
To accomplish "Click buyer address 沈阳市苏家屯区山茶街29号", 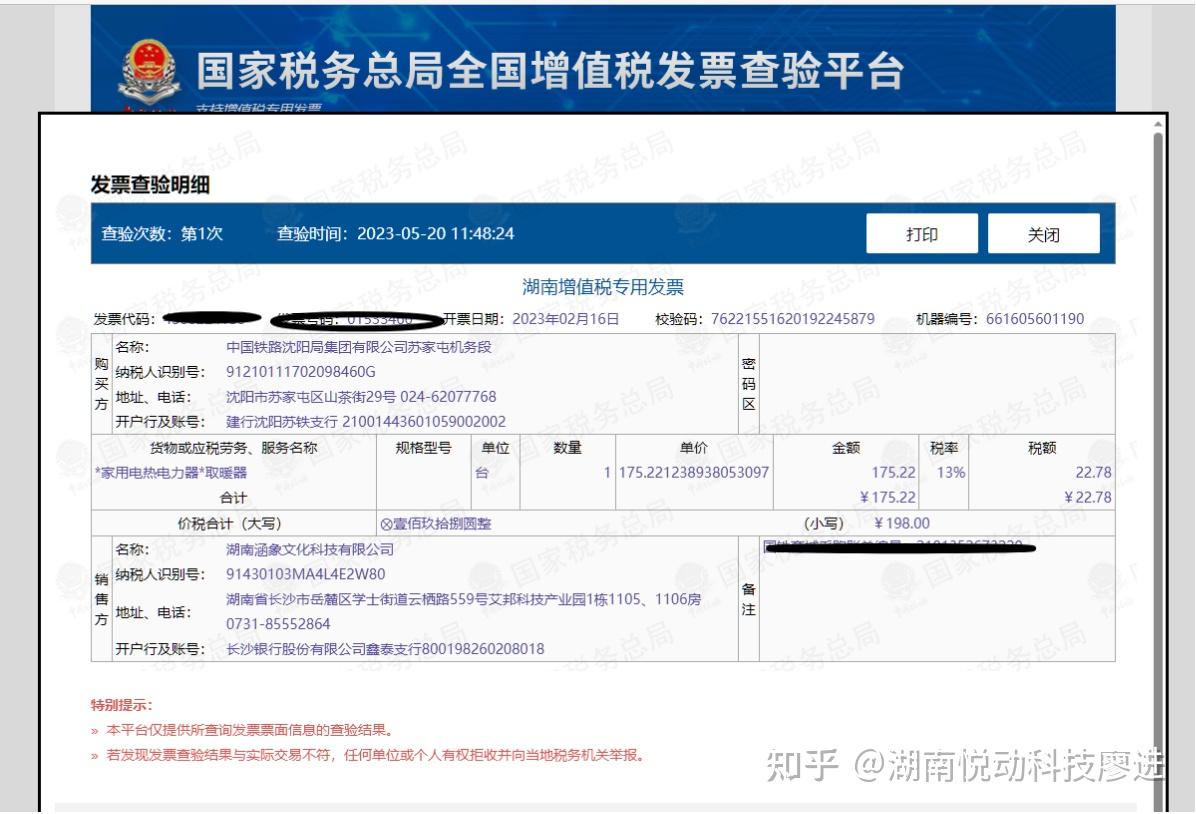I will click(310, 397).
